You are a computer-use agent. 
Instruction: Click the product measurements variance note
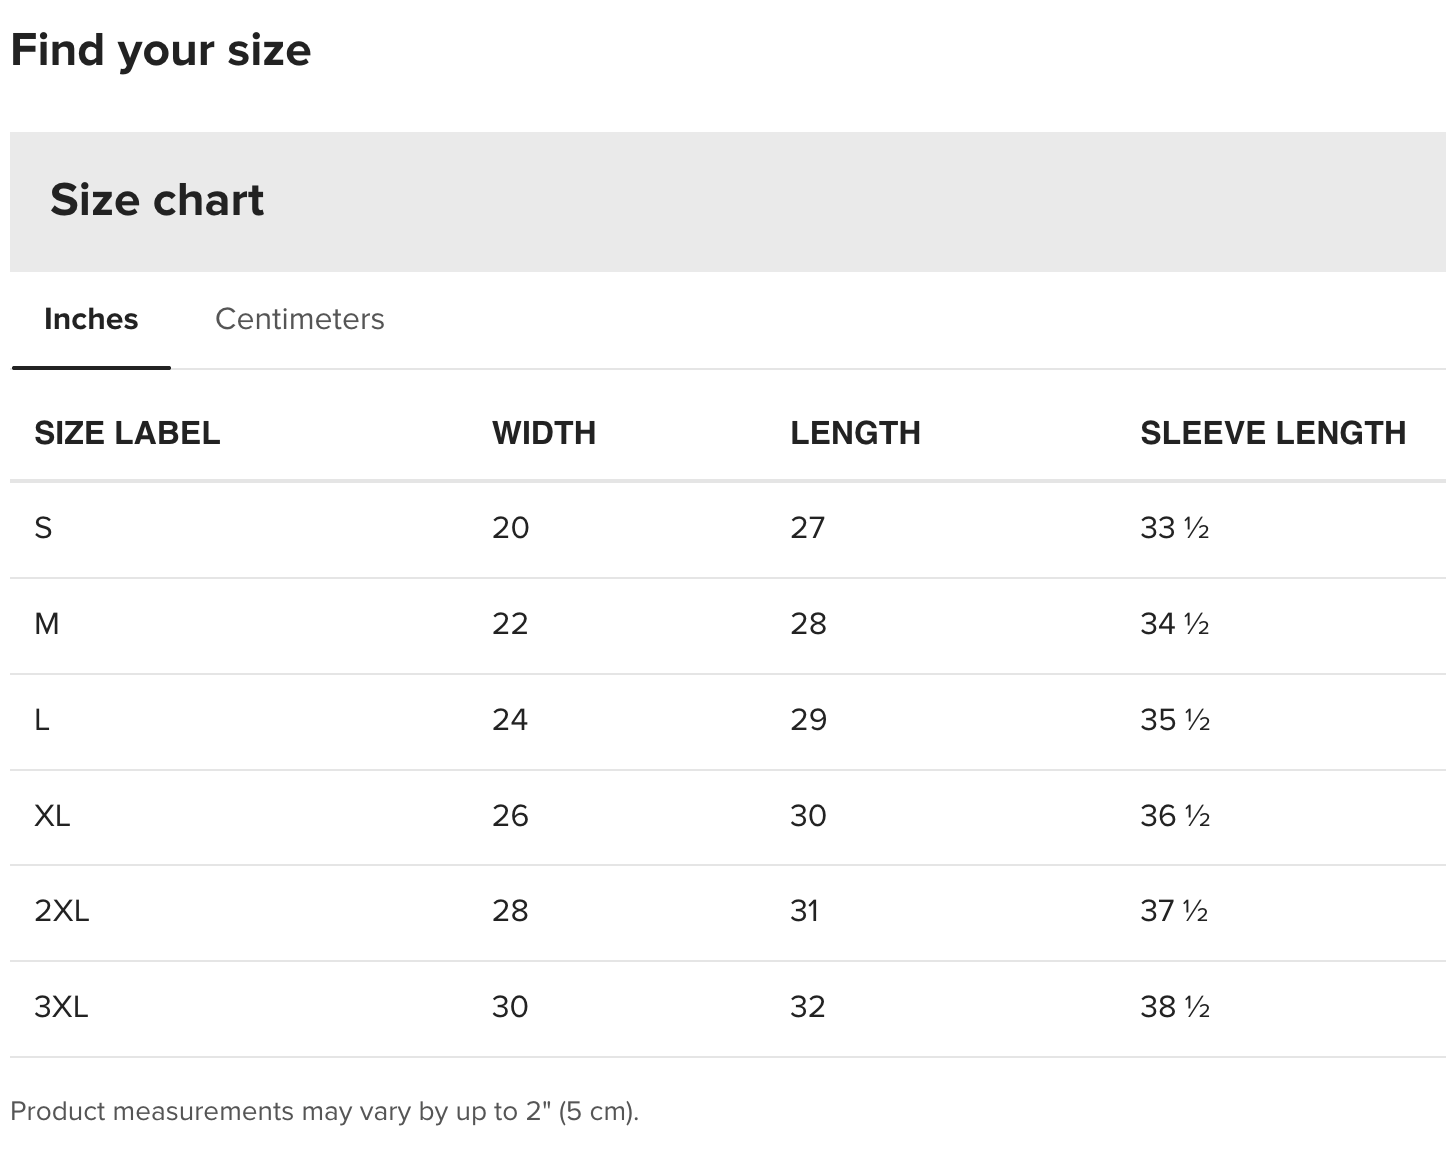pyautogui.click(x=324, y=1111)
